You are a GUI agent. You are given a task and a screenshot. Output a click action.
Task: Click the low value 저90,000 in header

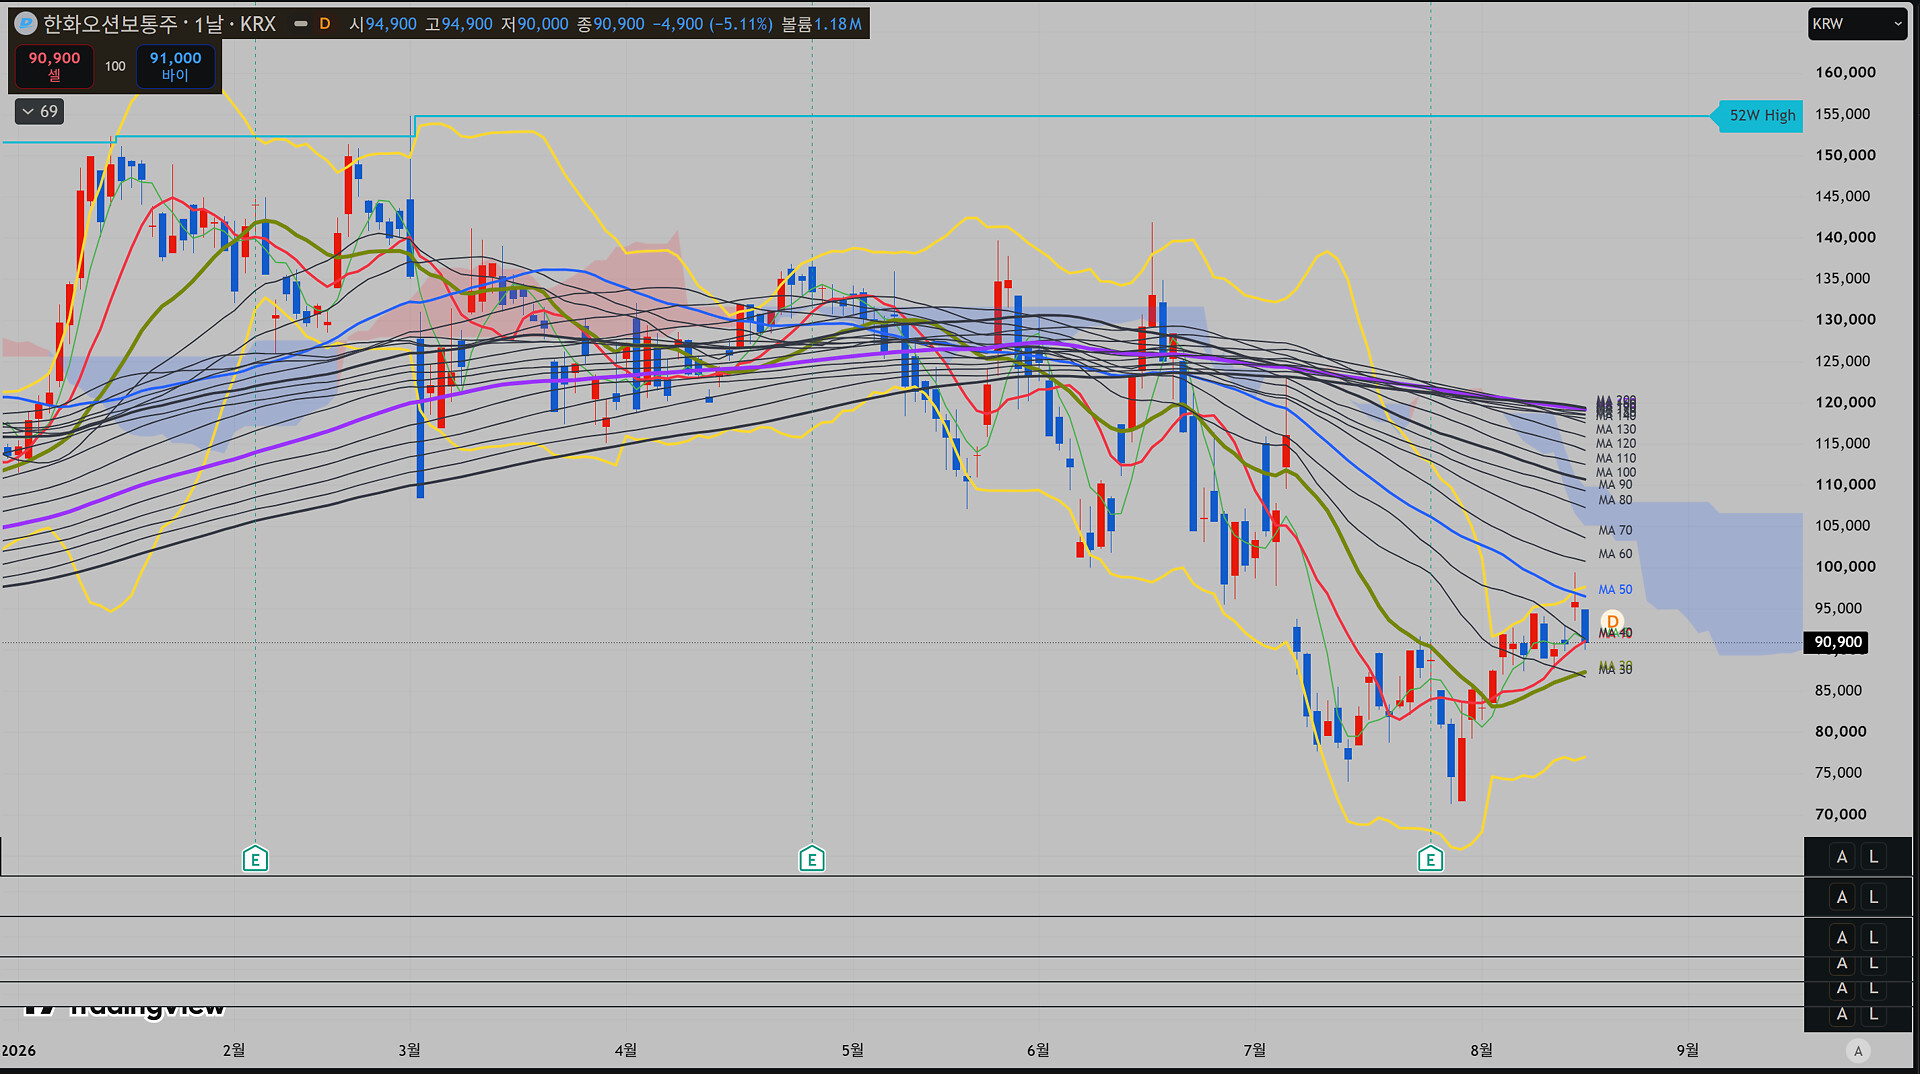[535, 24]
